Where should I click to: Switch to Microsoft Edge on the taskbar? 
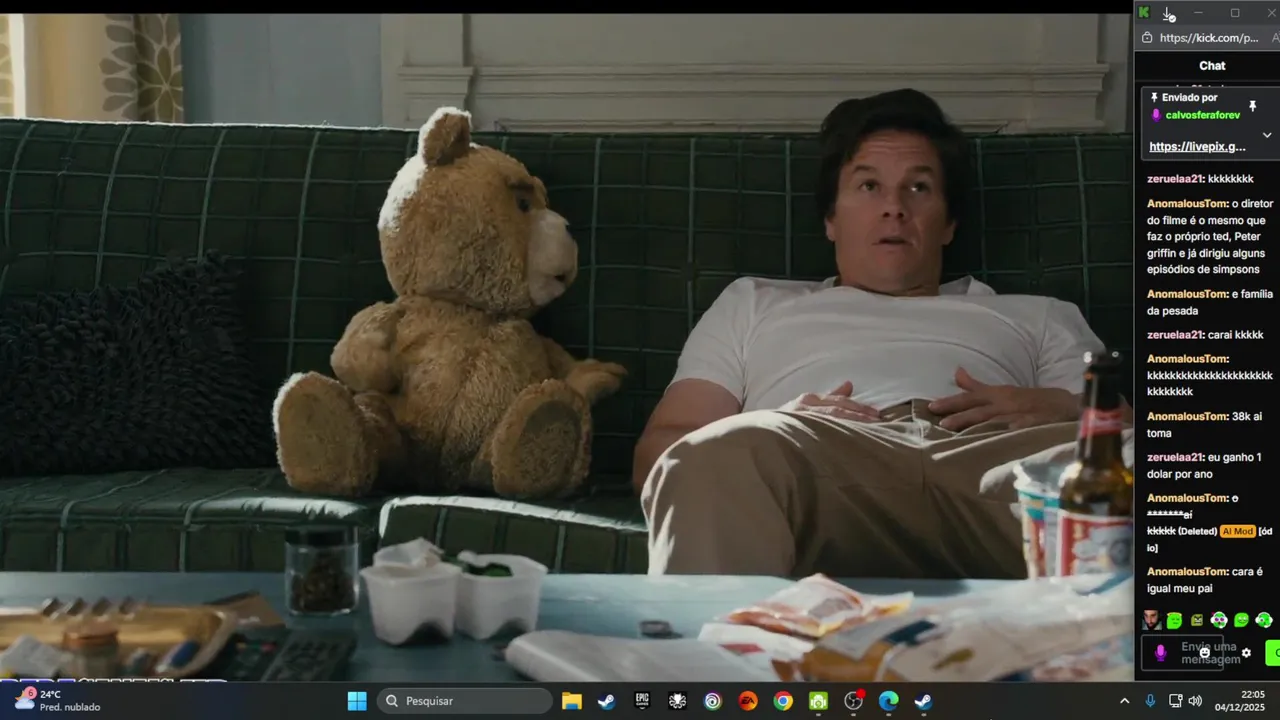pos(888,701)
